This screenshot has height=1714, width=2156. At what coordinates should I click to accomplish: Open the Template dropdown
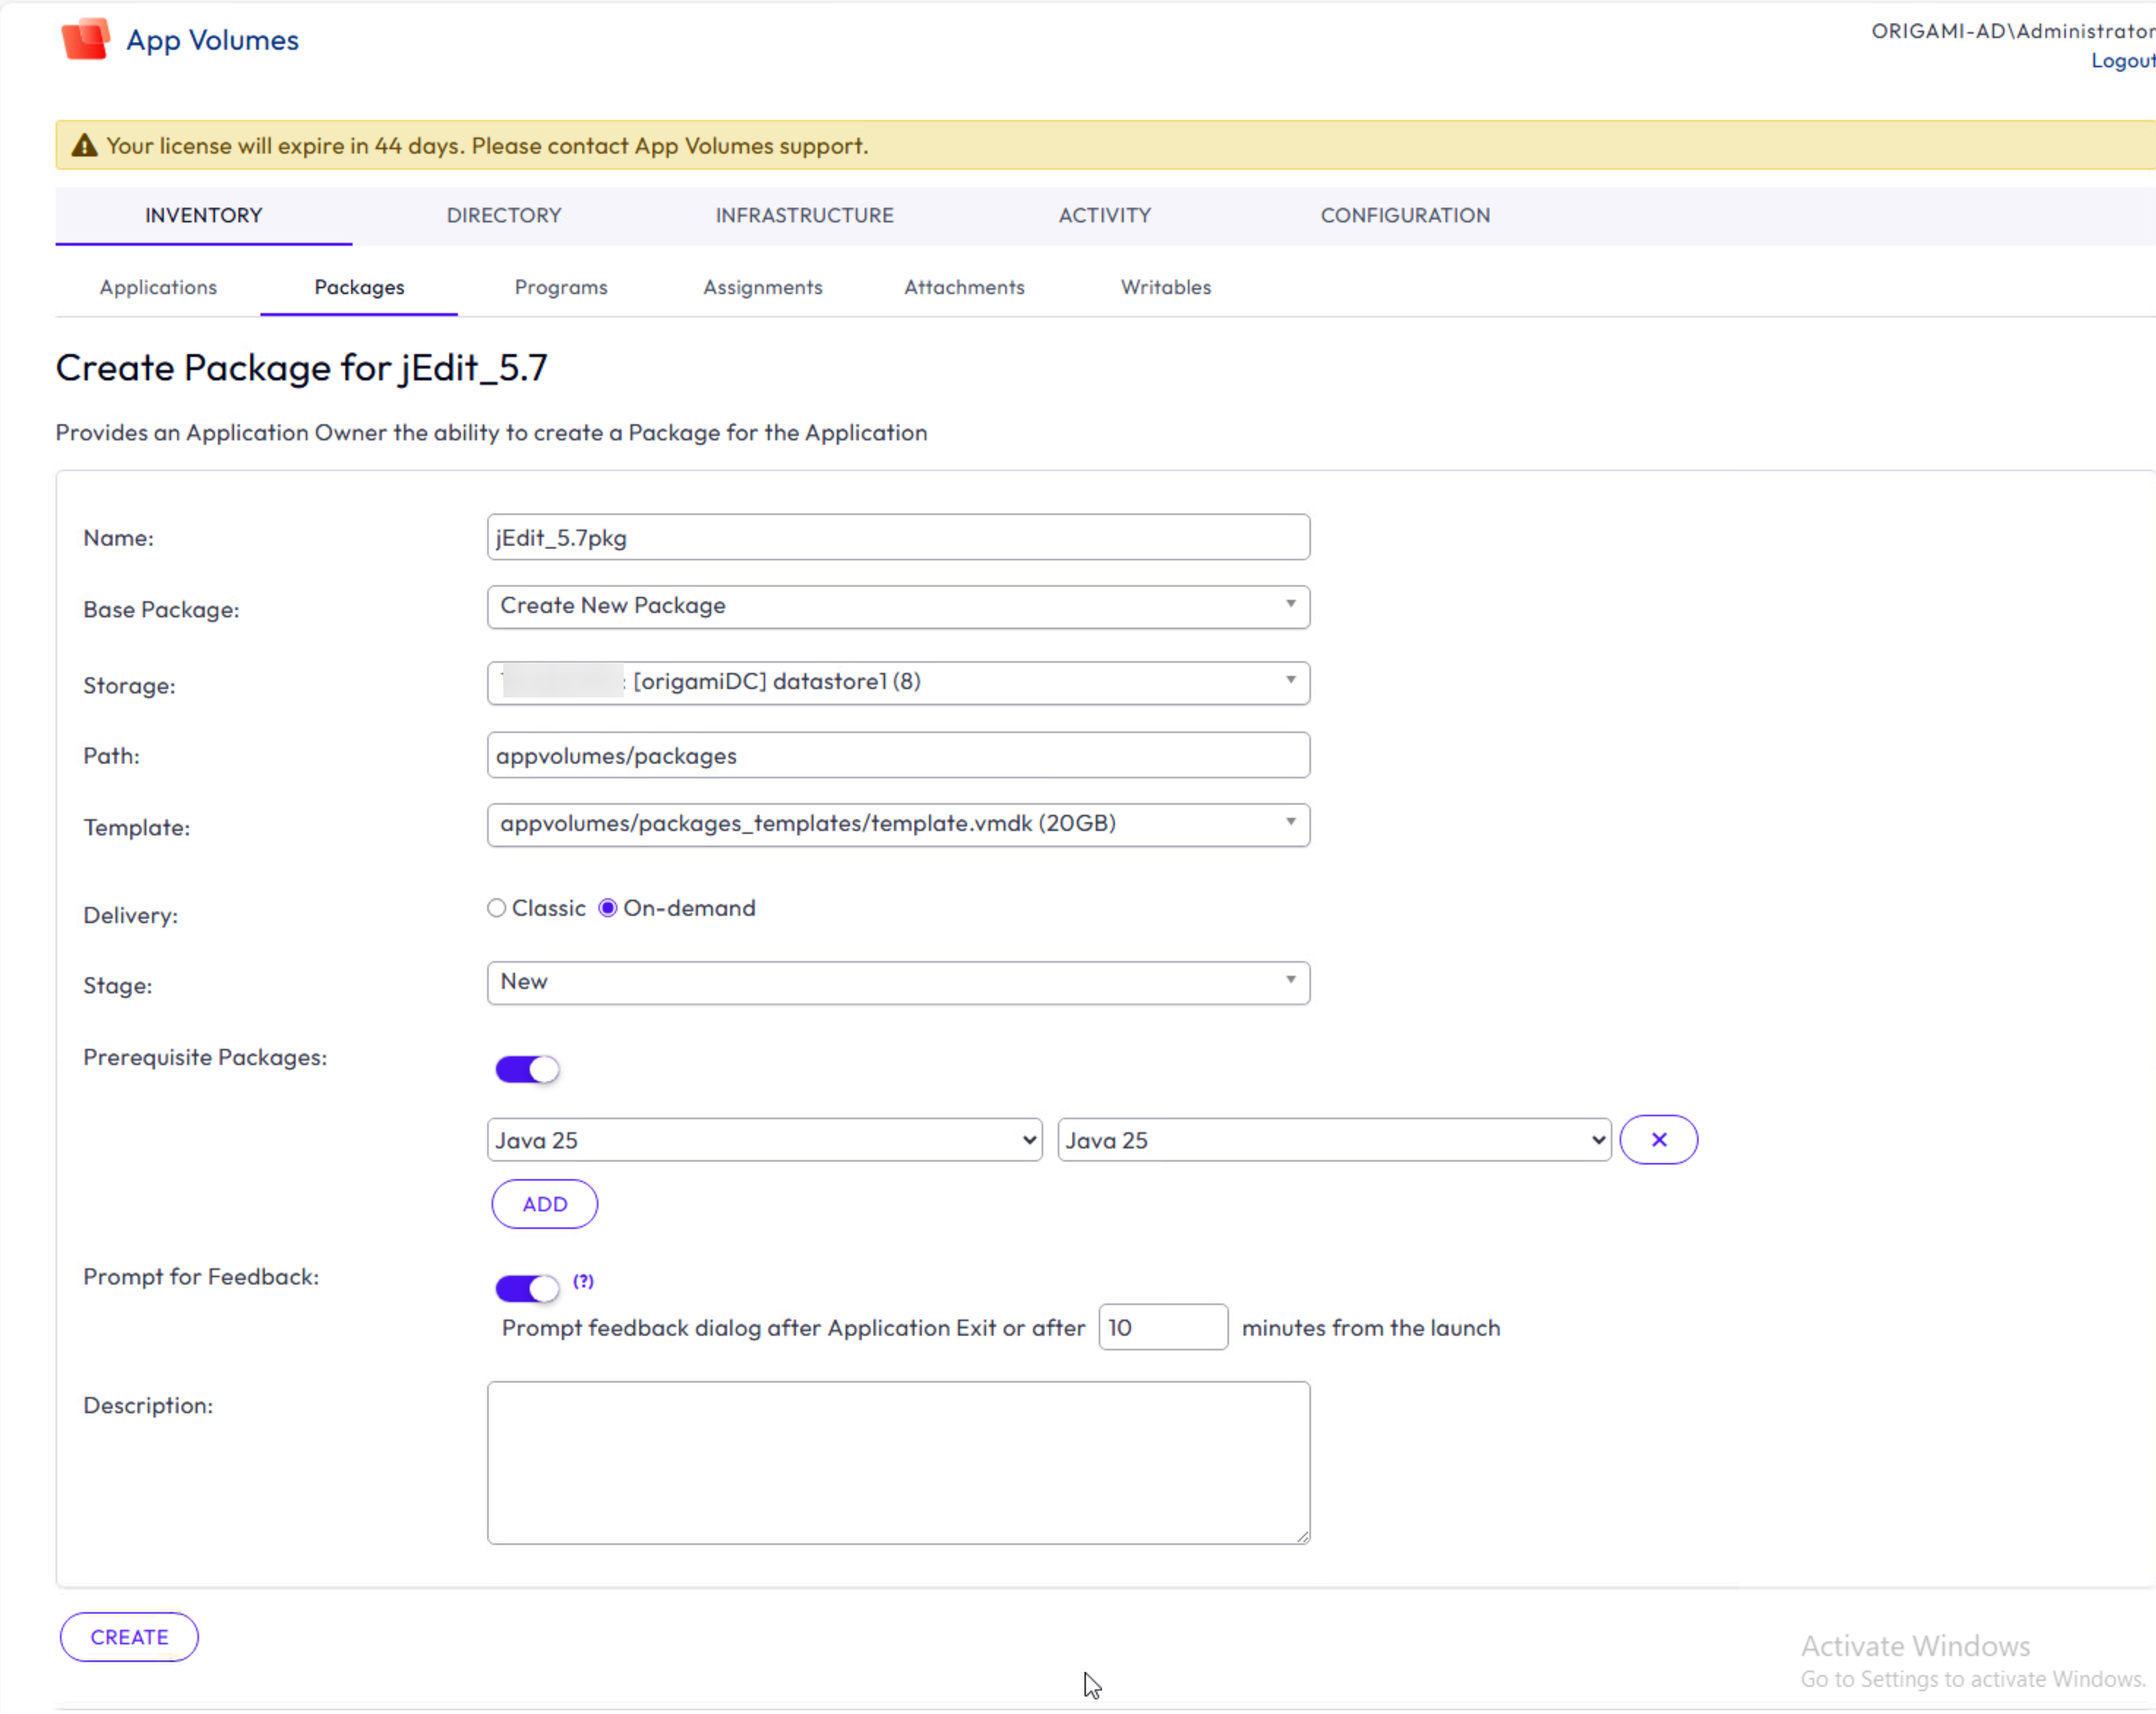(898, 825)
